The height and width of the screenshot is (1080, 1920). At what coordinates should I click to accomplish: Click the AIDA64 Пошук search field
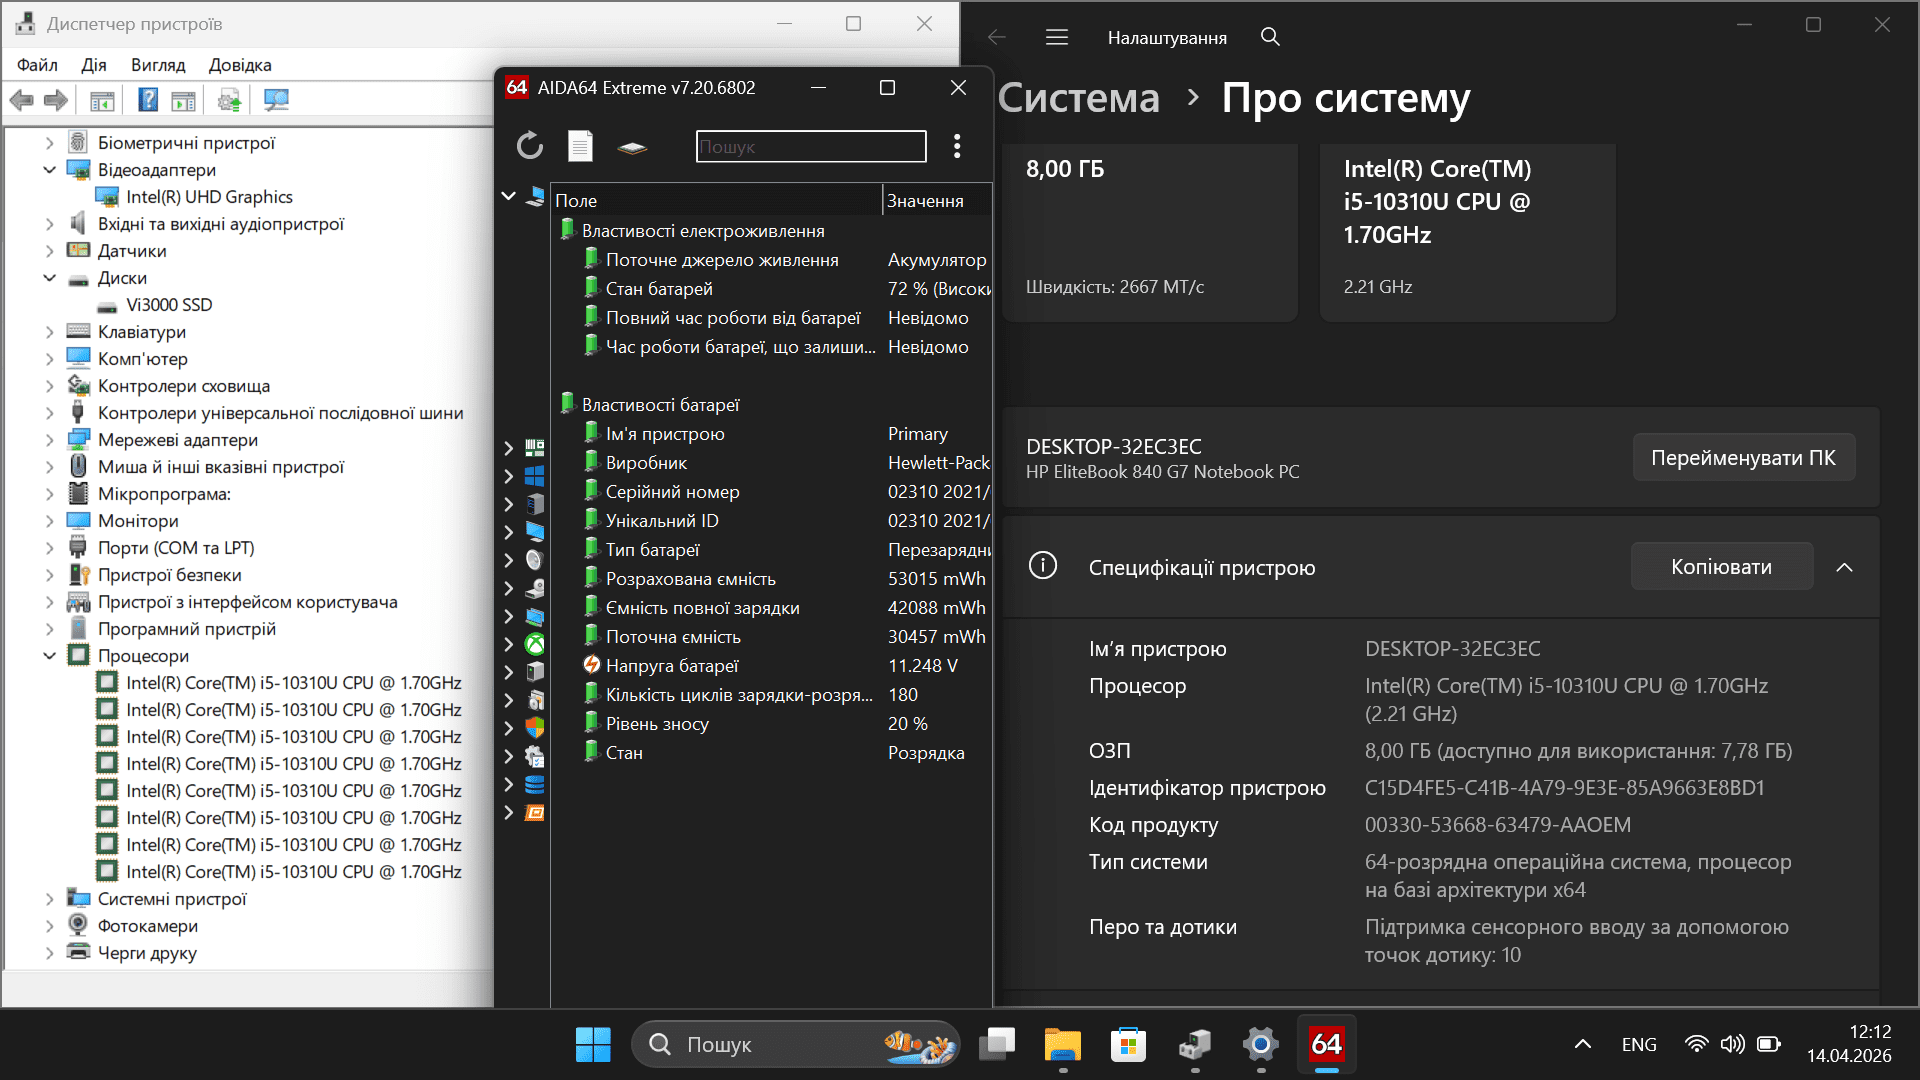[810, 146]
